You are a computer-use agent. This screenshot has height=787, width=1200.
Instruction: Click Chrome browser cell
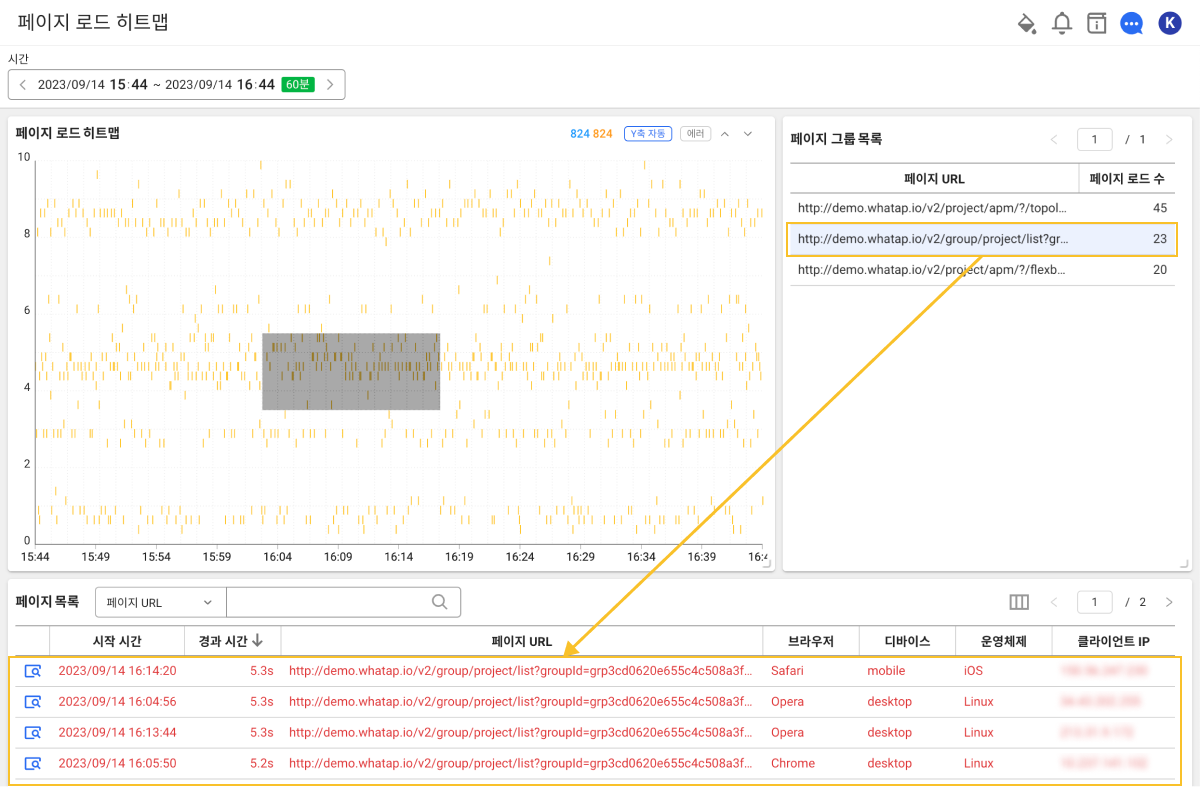pyautogui.click(x=793, y=763)
